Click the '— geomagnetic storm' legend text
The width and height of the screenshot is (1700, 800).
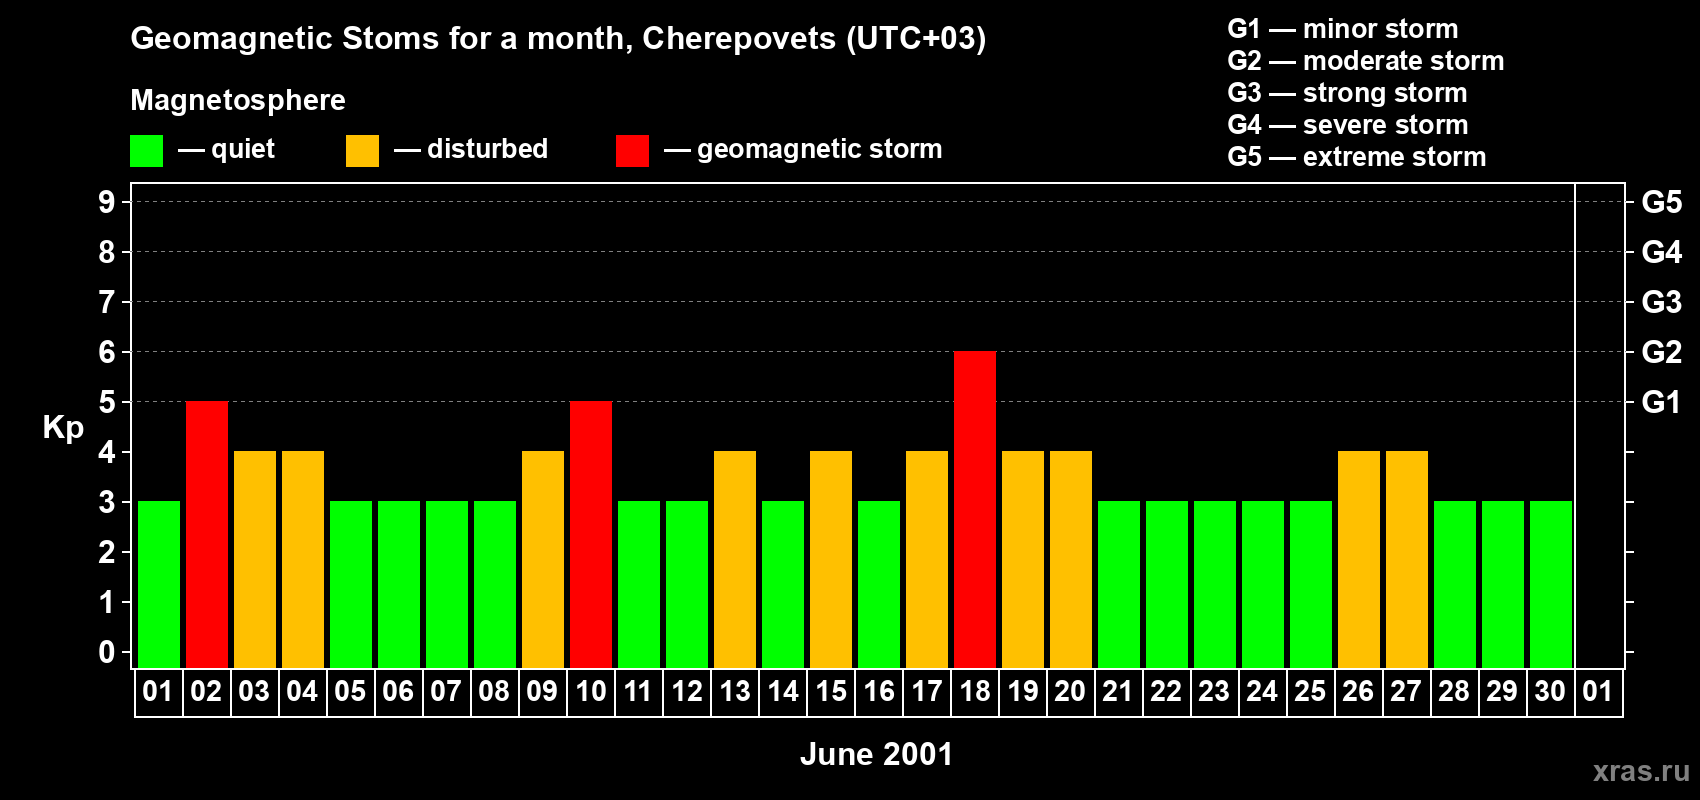(x=803, y=150)
